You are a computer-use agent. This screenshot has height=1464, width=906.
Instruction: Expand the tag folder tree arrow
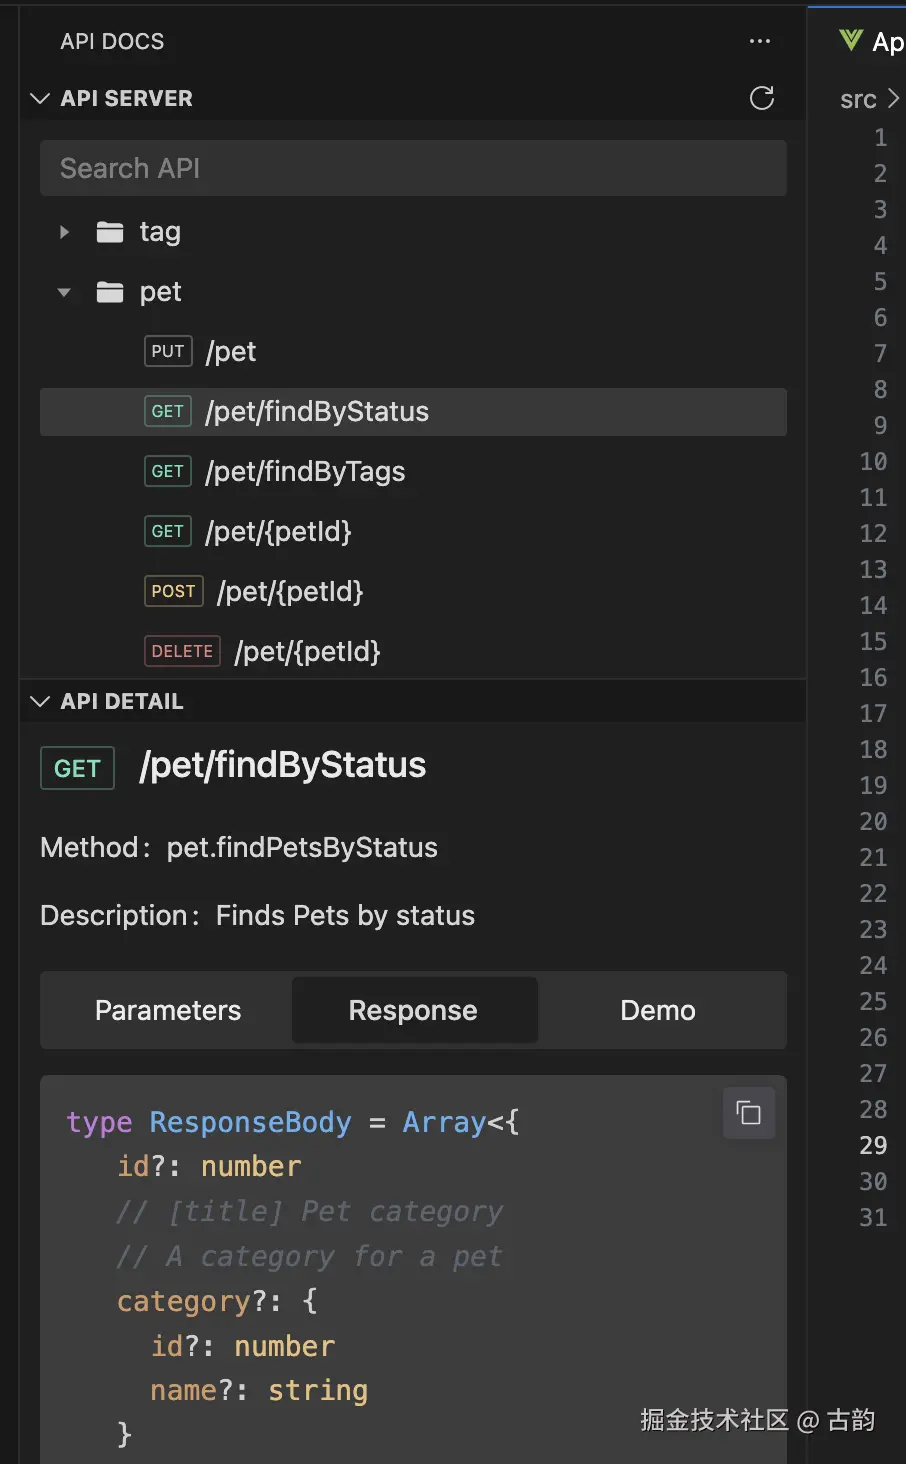pyautogui.click(x=65, y=232)
